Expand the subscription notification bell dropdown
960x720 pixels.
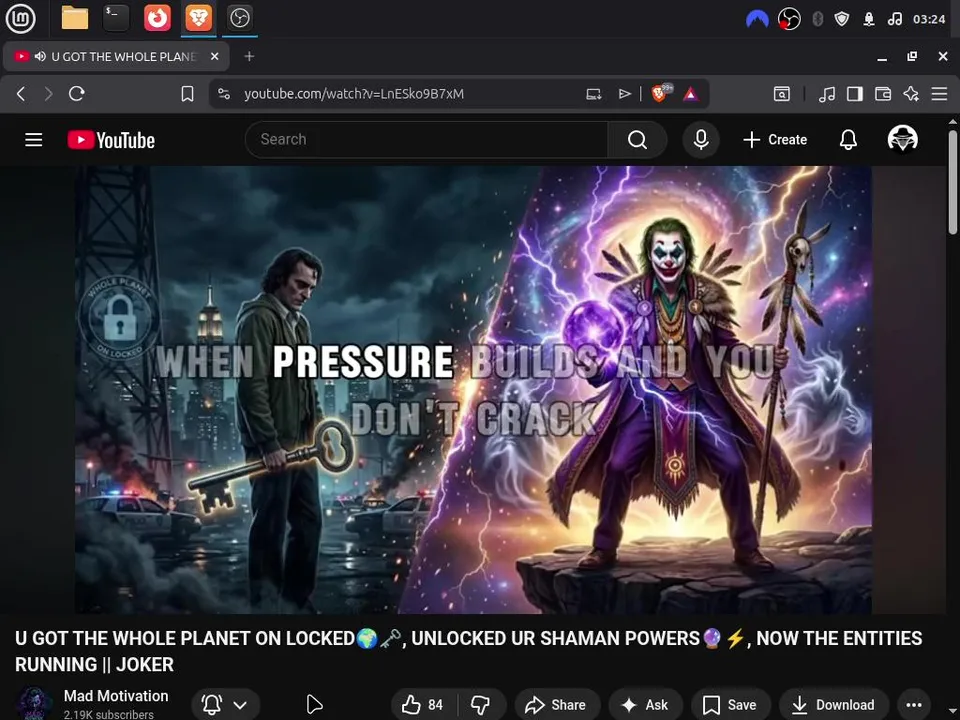click(x=225, y=705)
